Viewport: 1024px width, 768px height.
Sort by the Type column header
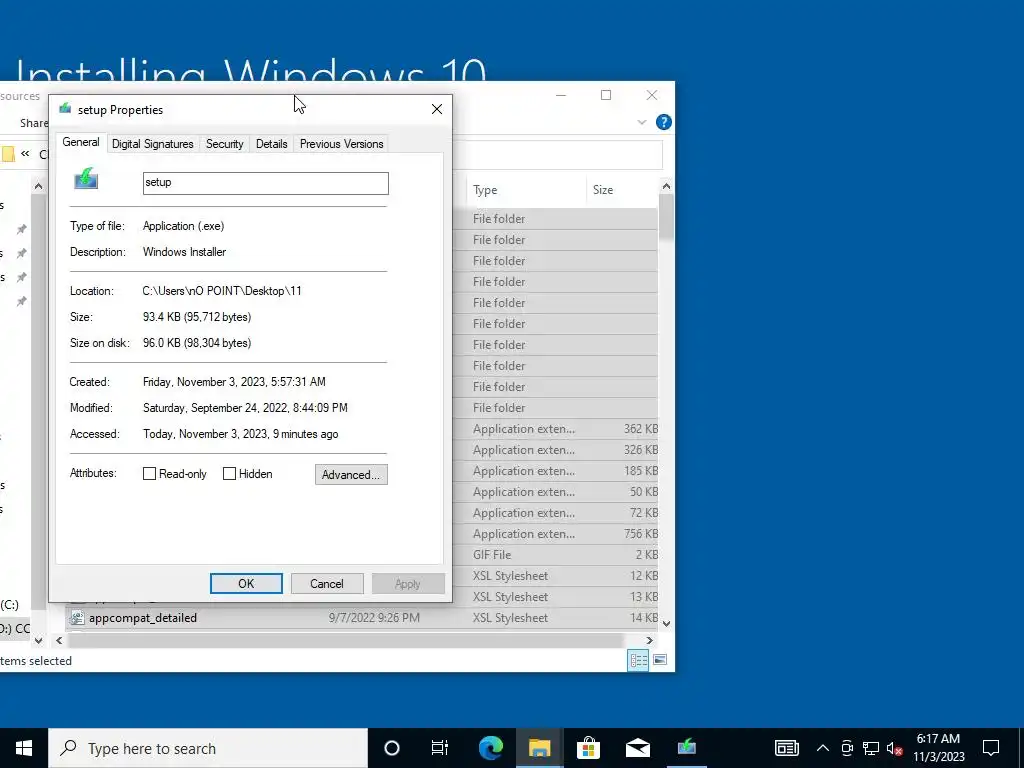[x=526, y=190]
